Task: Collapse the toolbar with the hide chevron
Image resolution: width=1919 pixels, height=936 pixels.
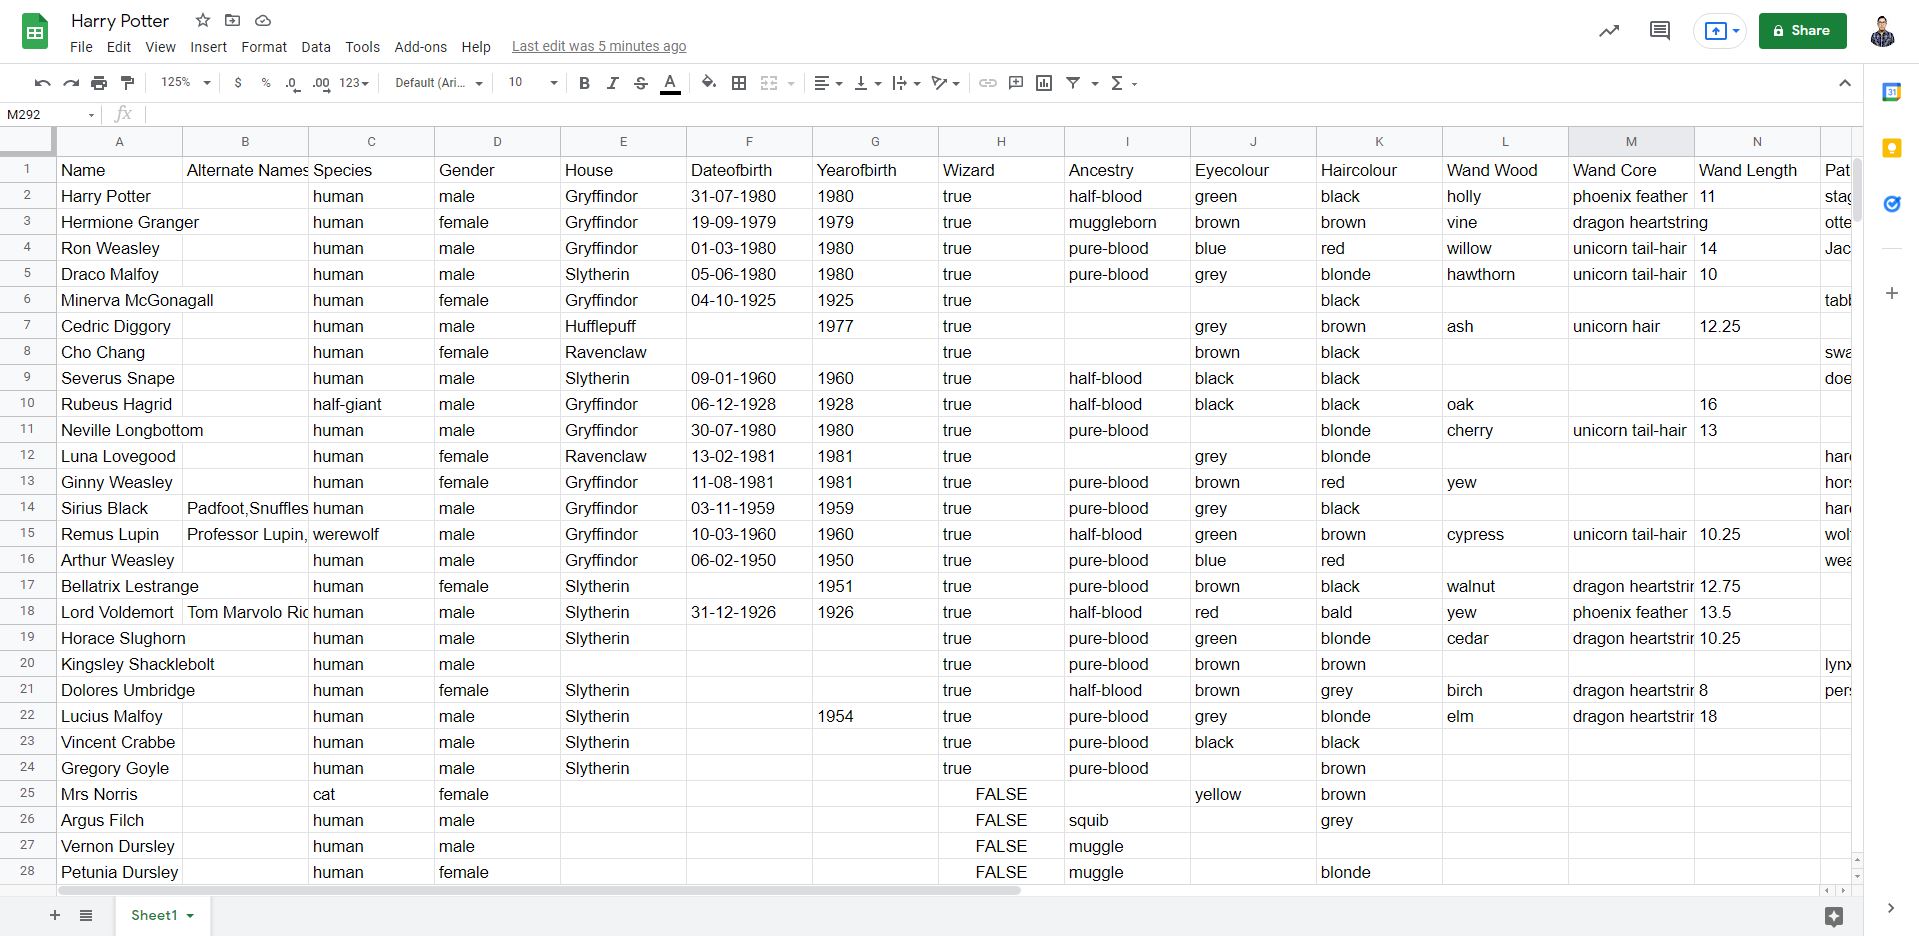Action: 1845,83
